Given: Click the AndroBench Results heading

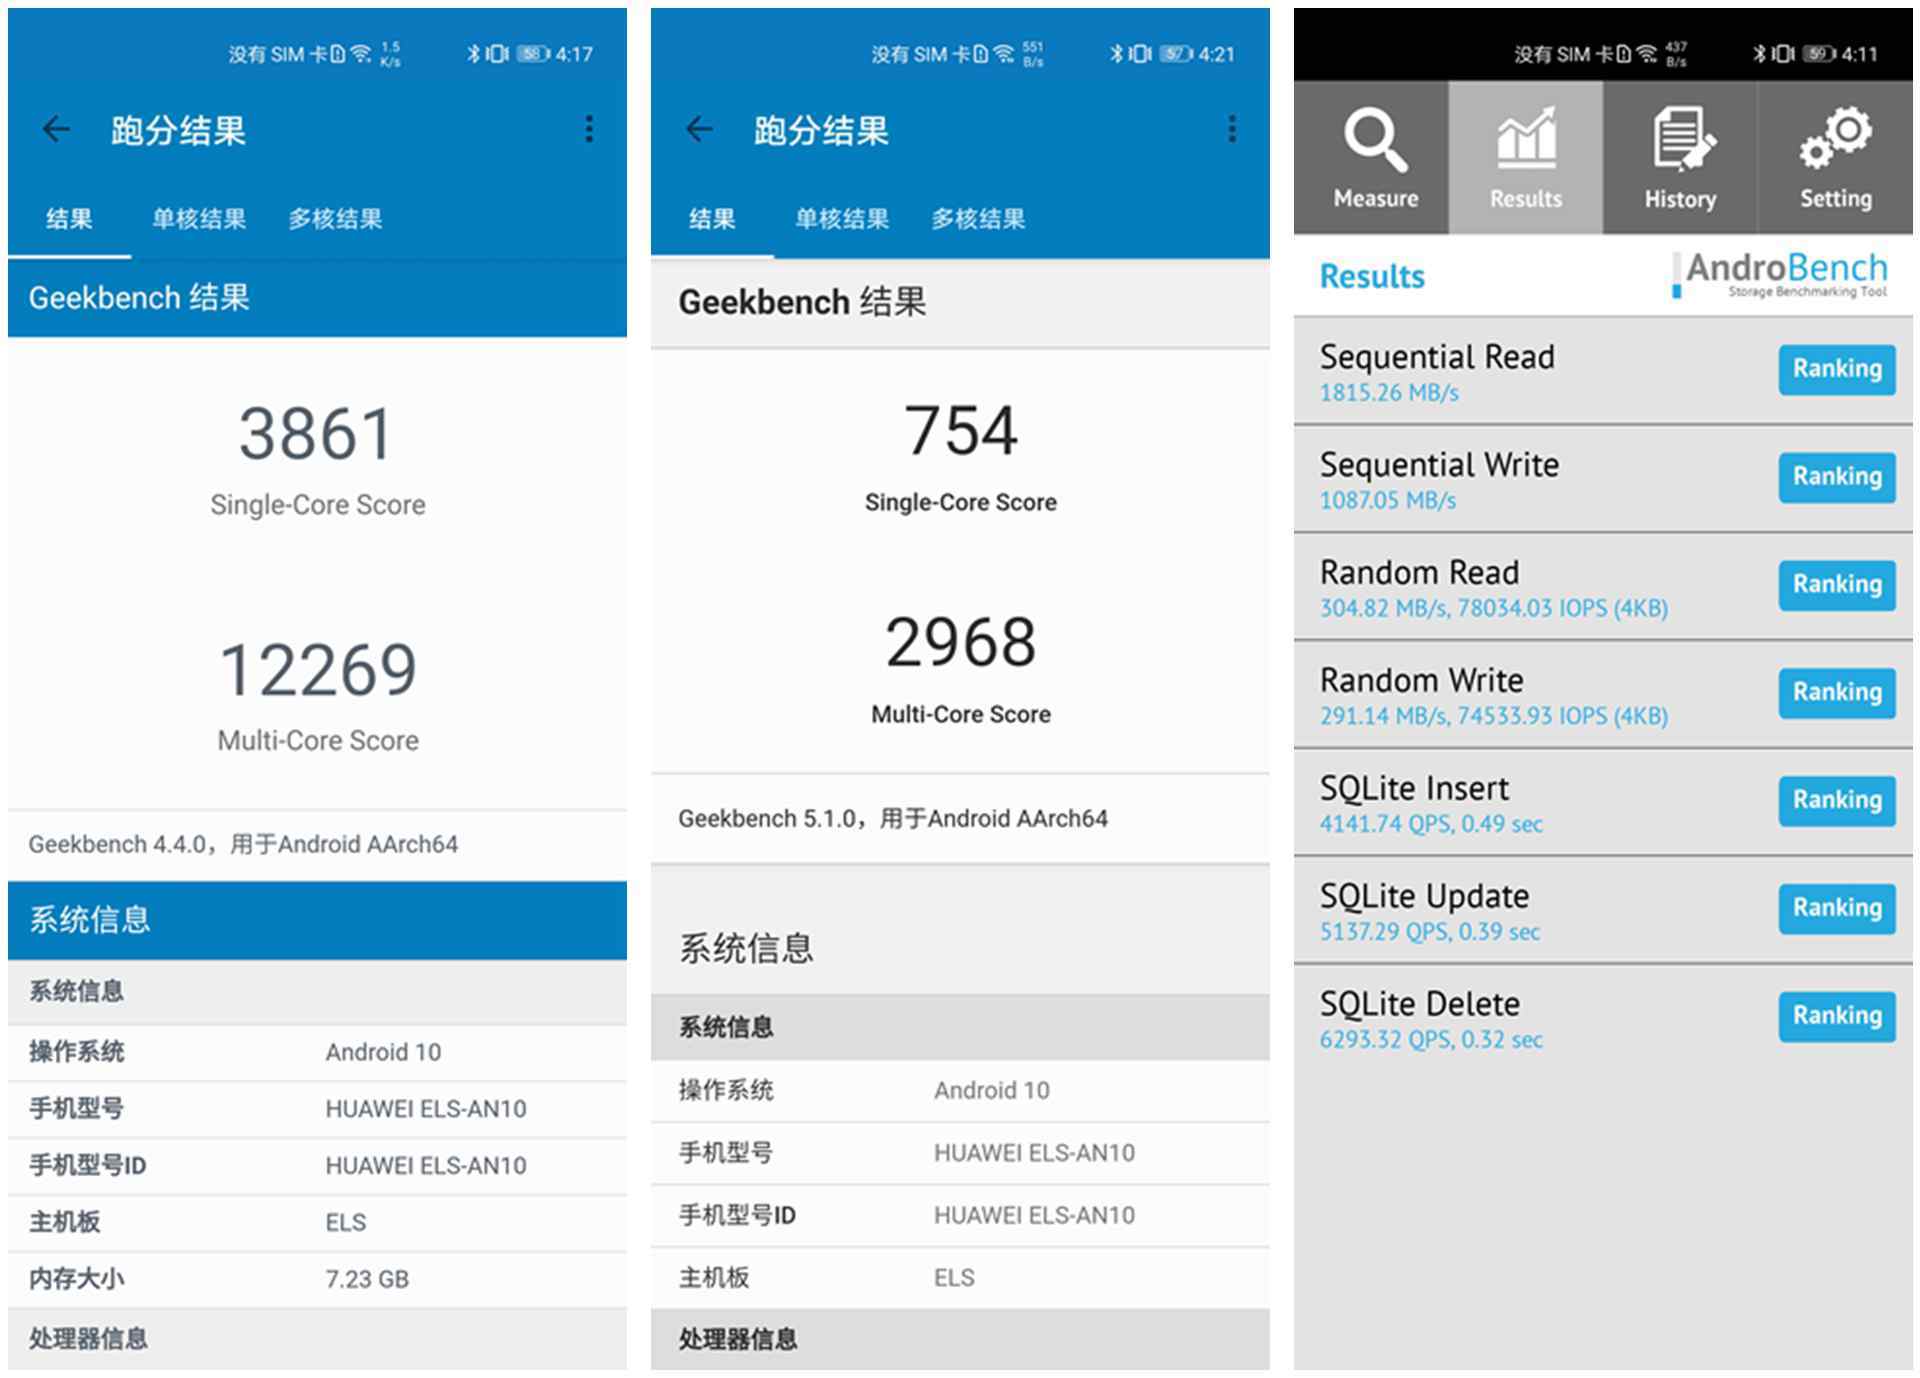Looking at the screenshot, I should (x=1372, y=277).
